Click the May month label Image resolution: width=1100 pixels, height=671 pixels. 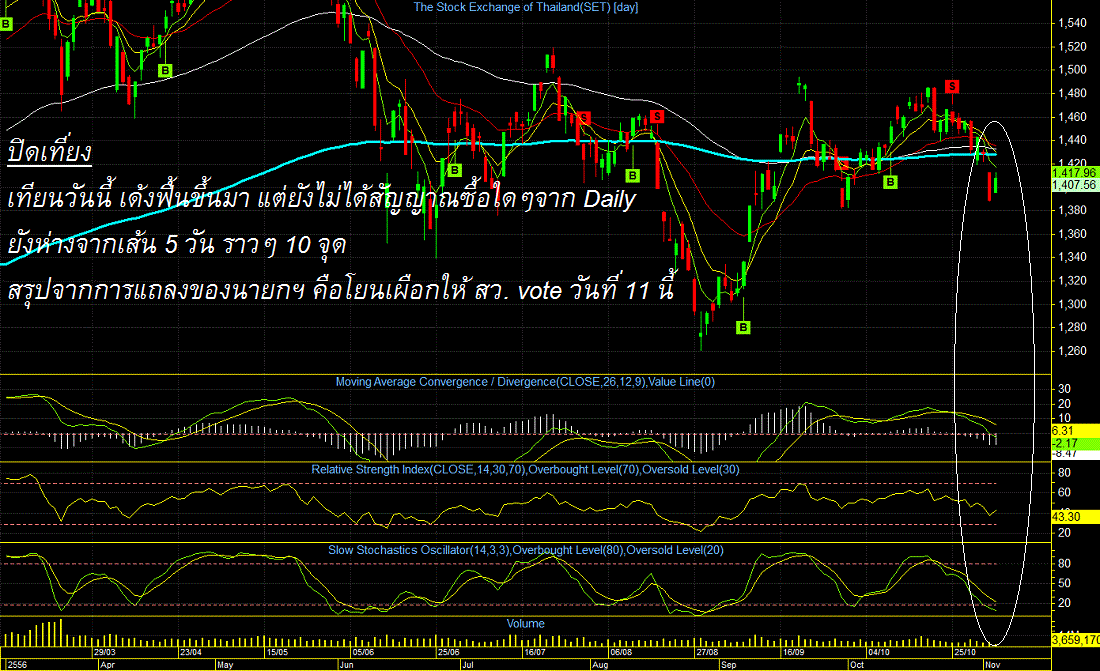tap(225, 665)
